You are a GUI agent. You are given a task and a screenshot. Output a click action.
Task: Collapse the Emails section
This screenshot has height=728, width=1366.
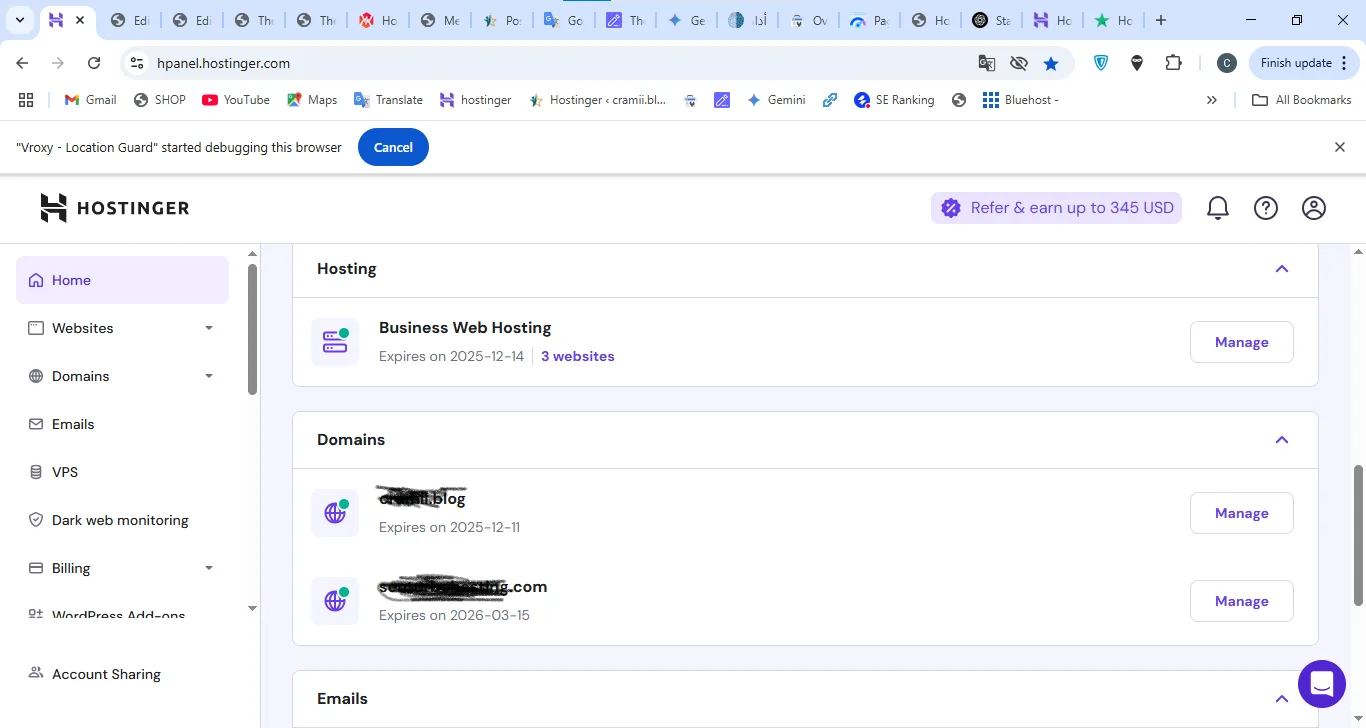[1281, 699]
